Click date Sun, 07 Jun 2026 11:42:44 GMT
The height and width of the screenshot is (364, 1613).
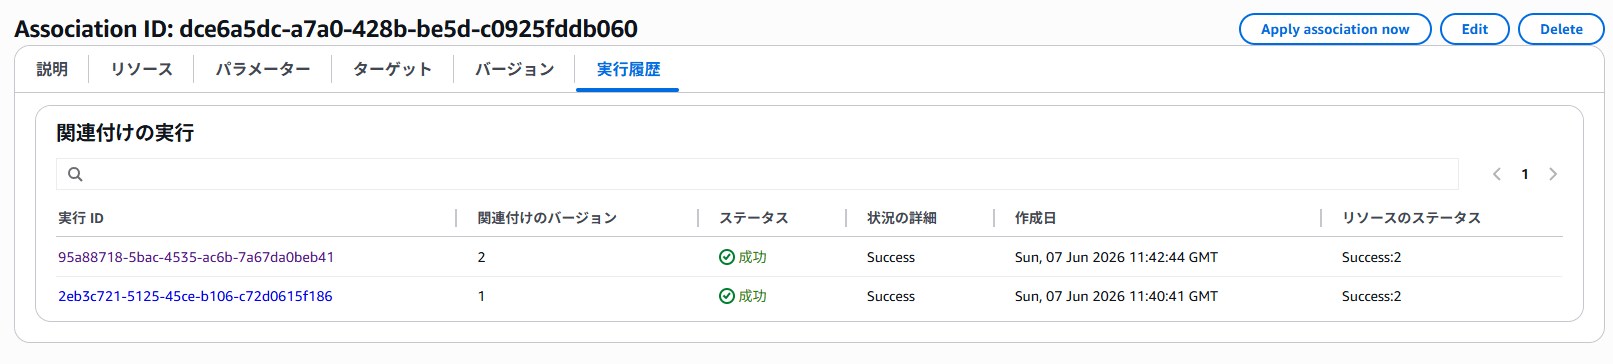[1116, 257]
